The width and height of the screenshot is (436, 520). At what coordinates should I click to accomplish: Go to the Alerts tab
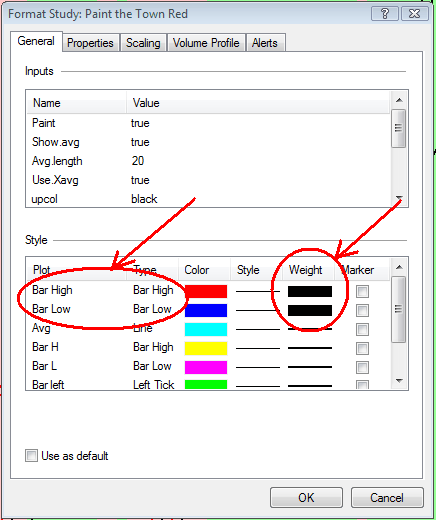tap(265, 43)
